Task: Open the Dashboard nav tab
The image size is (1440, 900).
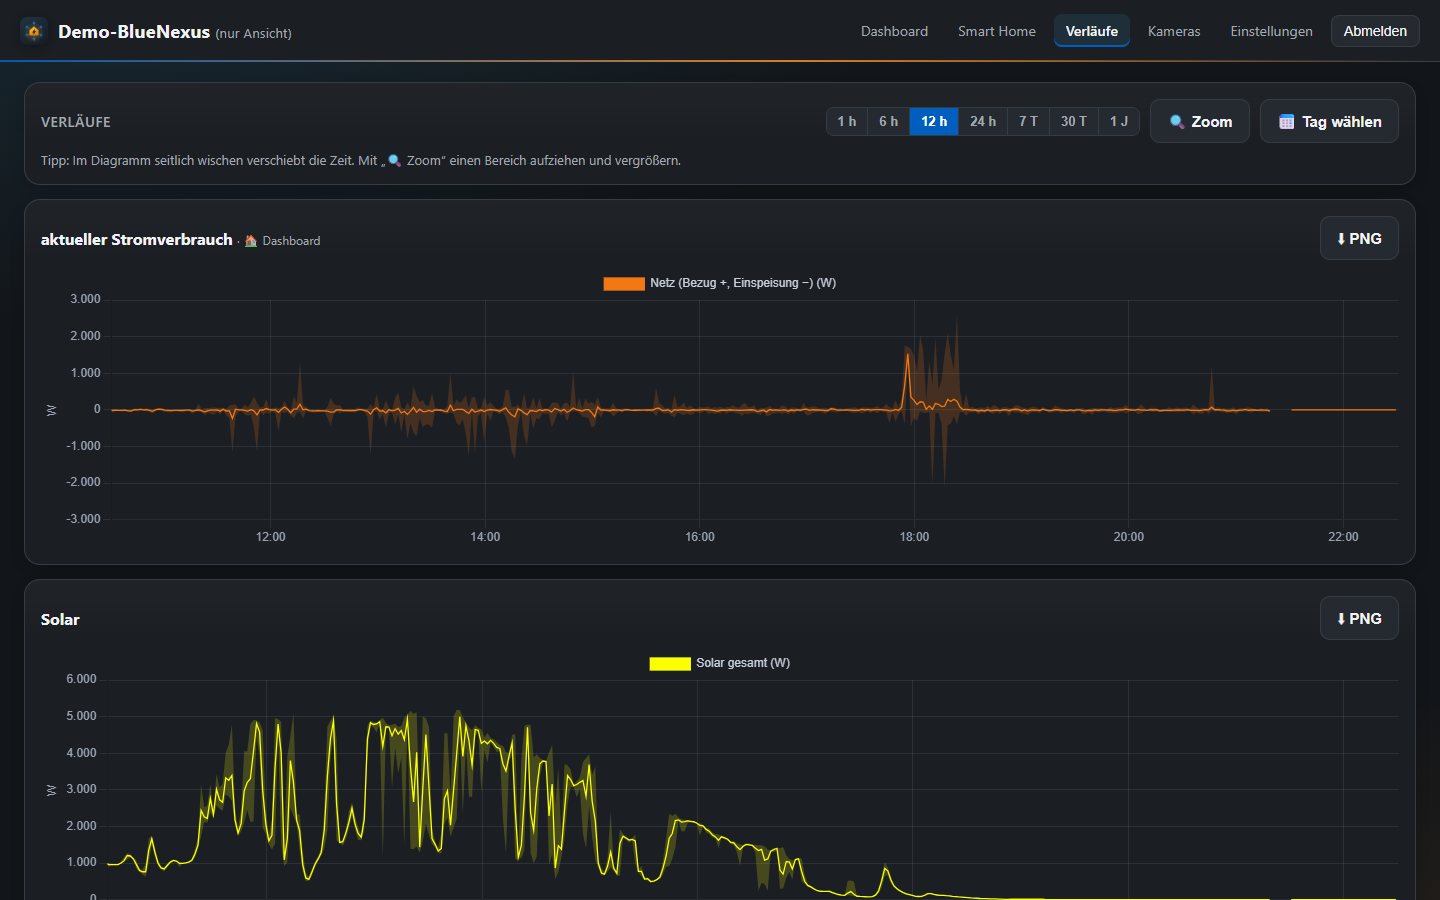Action: [x=894, y=31]
